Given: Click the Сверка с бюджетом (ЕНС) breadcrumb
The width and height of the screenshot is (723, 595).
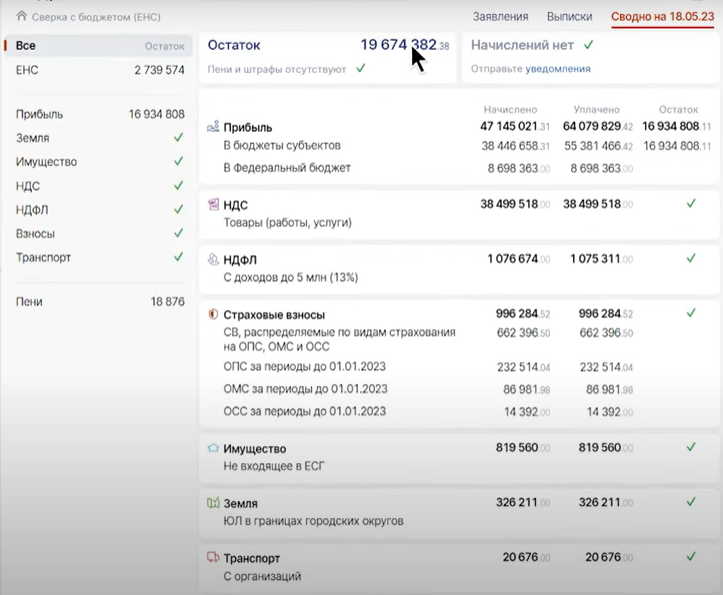Looking at the screenshot, I should click(96, 17).
